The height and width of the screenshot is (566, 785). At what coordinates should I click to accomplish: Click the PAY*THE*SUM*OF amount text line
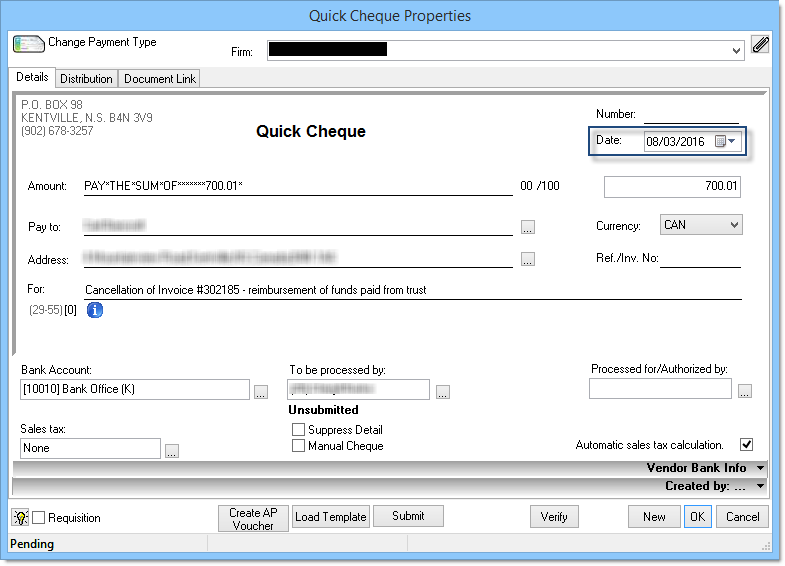(298, 186)
